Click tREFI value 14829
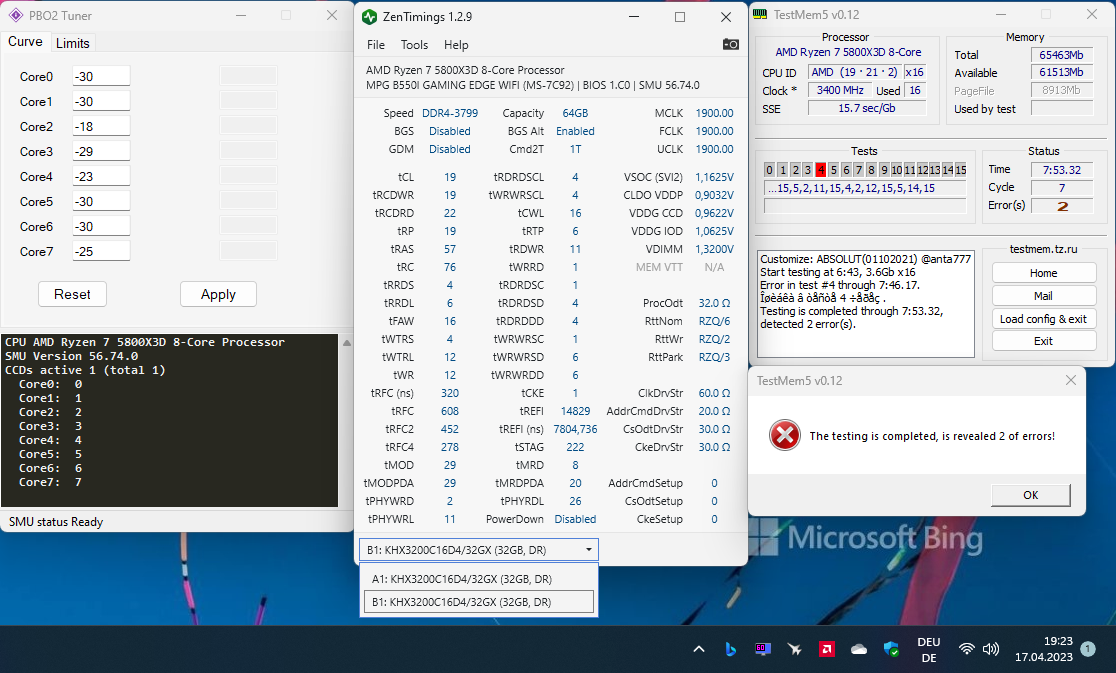1116x673 pixels. [575, 411]
